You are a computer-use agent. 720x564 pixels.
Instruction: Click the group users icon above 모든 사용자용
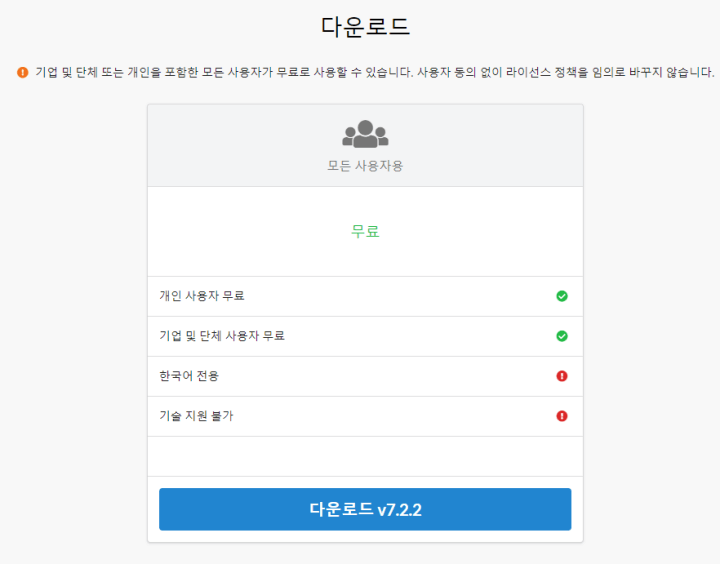click(x=365, y=134)
